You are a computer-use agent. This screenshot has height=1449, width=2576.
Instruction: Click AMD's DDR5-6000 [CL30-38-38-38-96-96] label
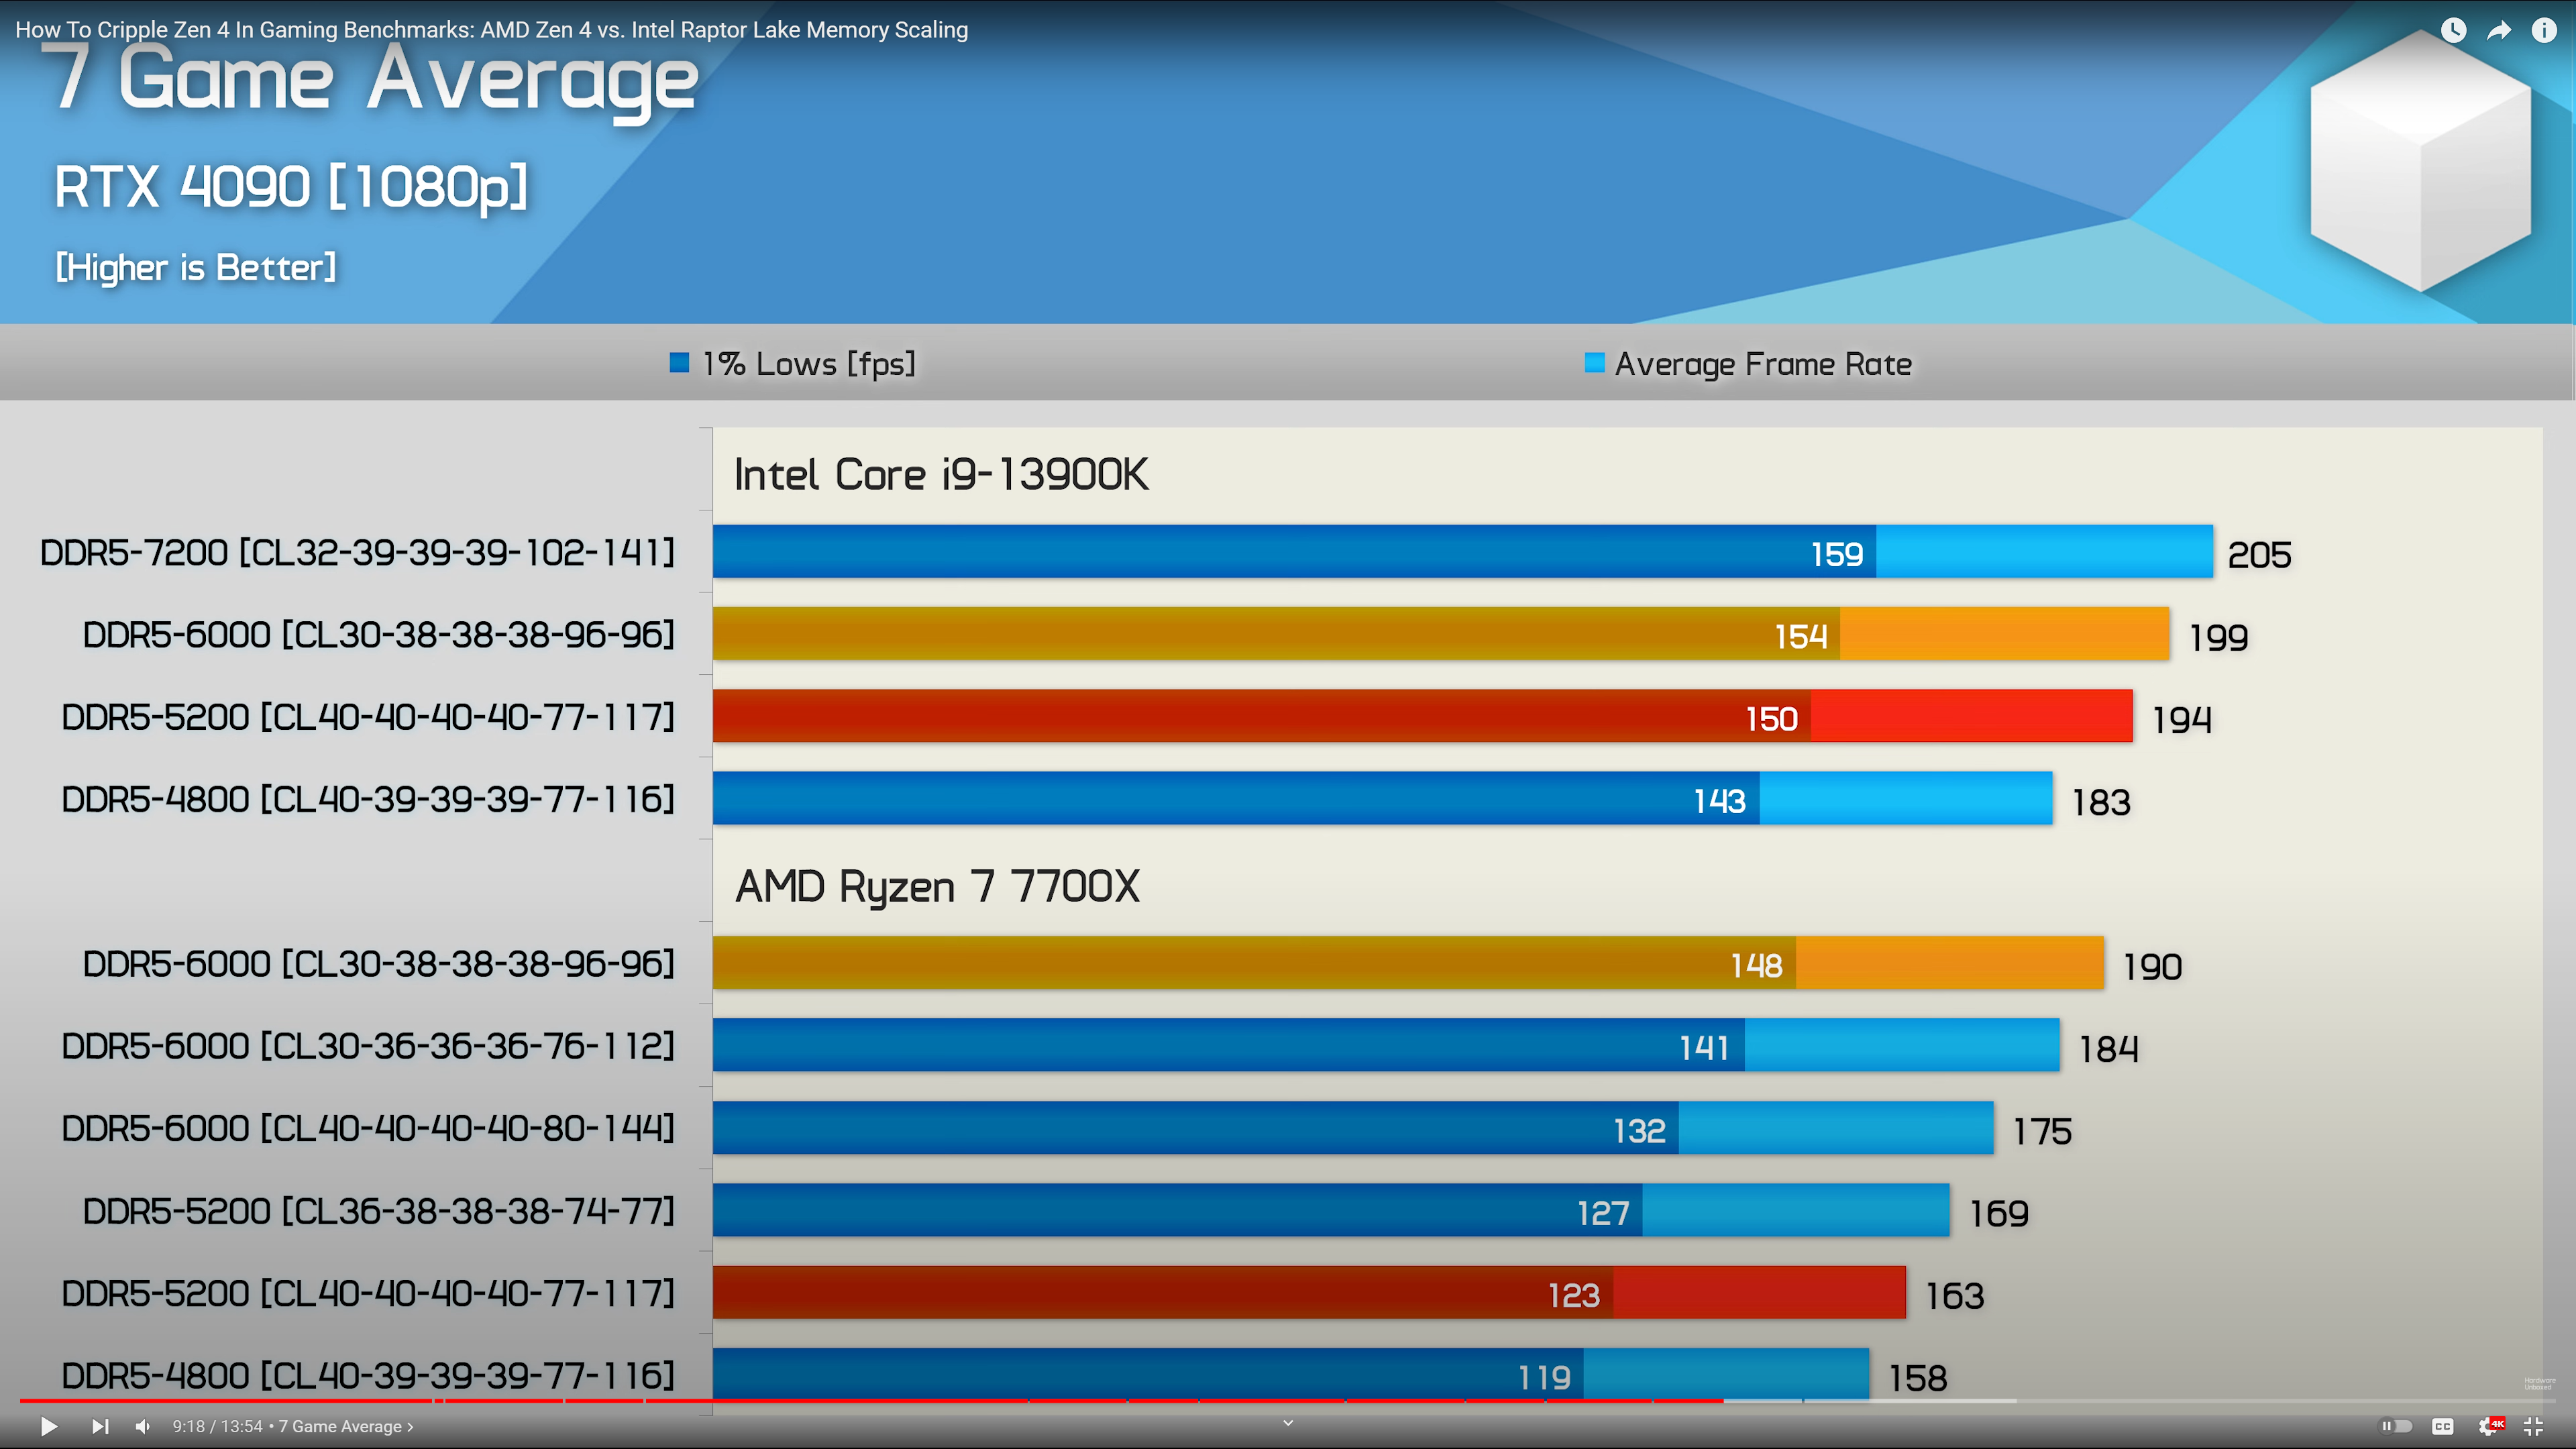(x=378, y=964)
